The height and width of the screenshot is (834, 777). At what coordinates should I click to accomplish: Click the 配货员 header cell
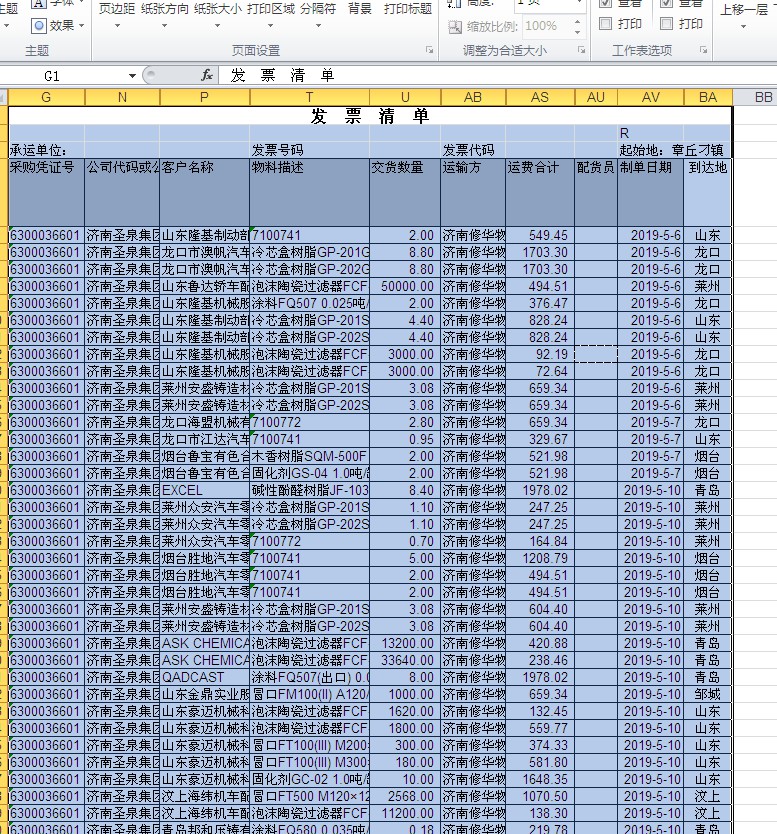click(x=596, y=192)
